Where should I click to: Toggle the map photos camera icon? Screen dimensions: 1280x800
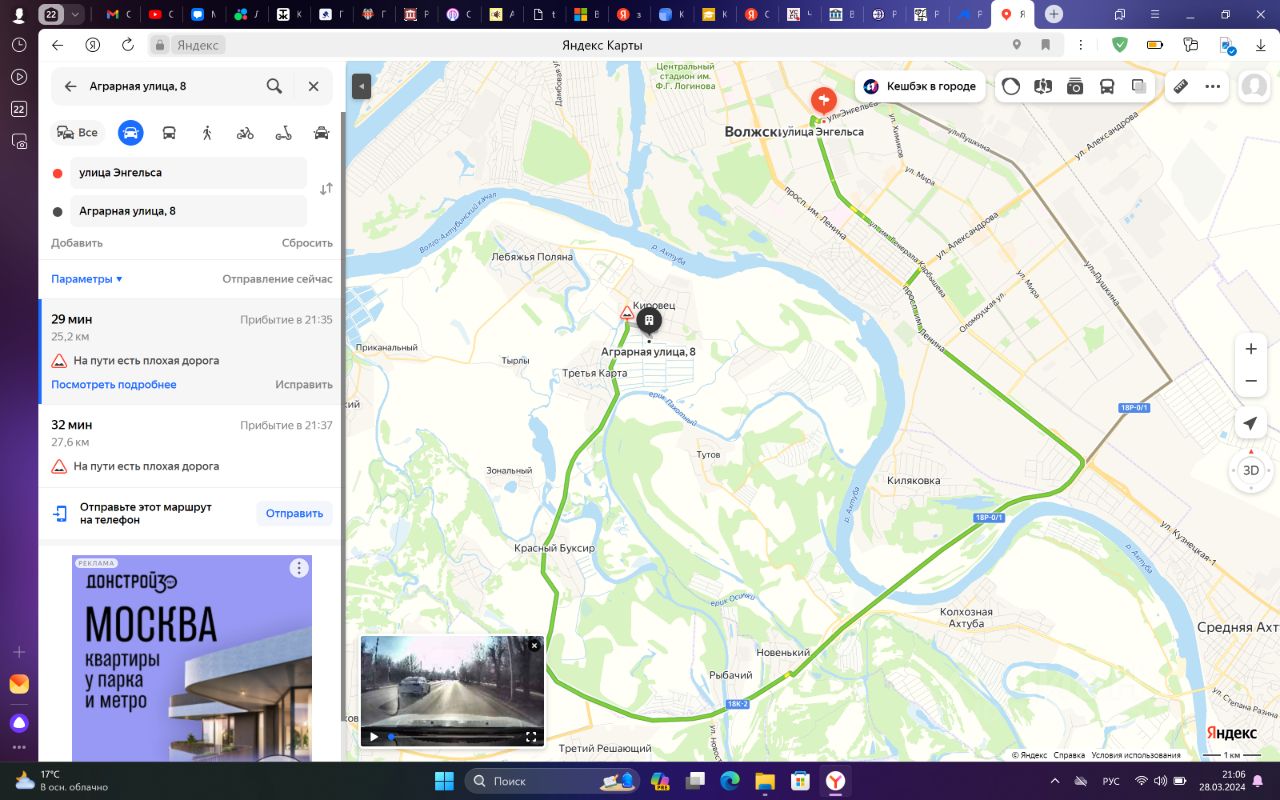point(1075,86)
